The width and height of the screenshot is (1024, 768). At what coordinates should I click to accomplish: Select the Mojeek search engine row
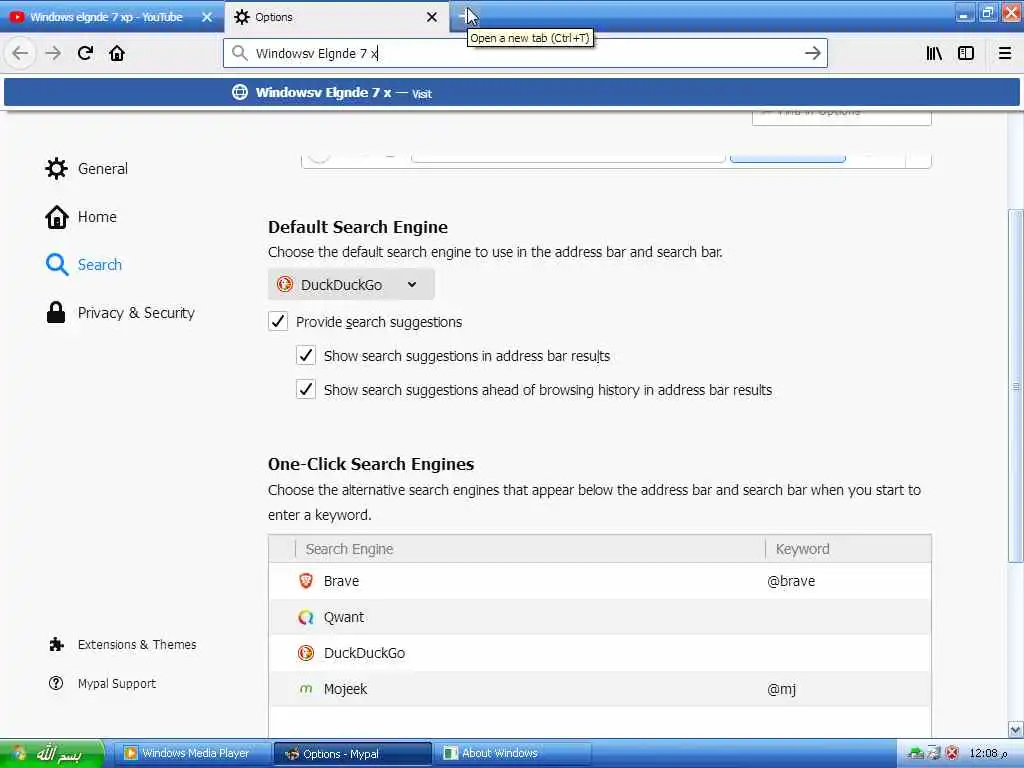[x=600, y=688]
